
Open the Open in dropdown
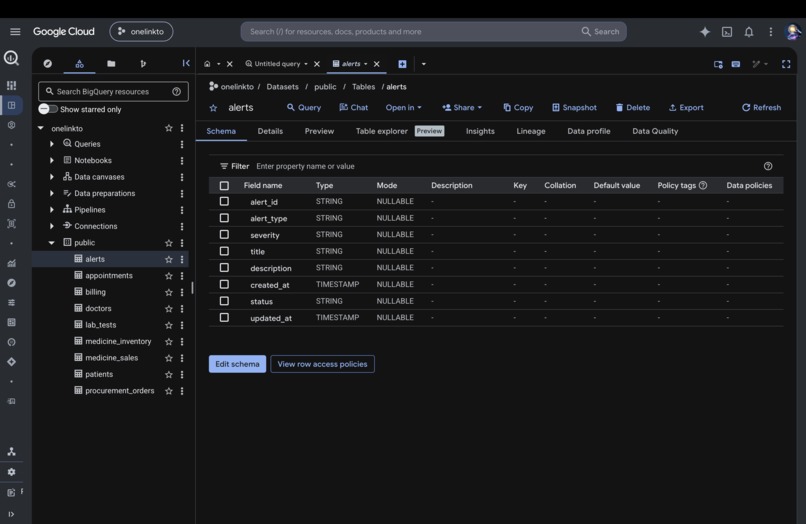(404, 107)
